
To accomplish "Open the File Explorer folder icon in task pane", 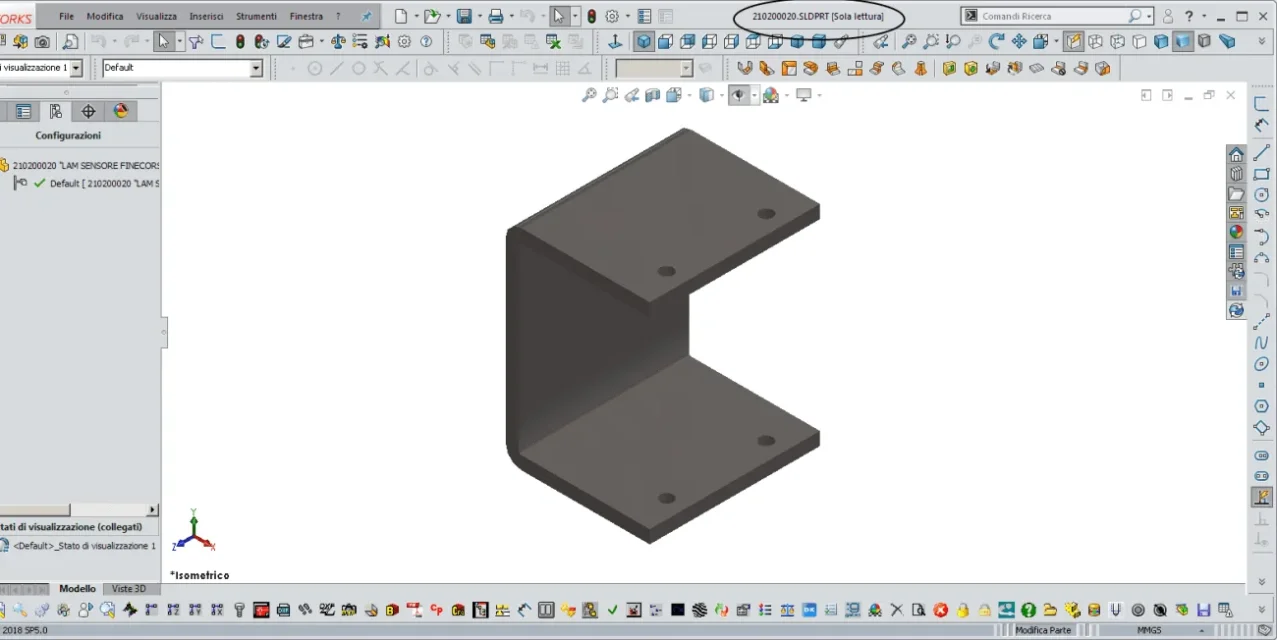I will tap(1236, 194).
